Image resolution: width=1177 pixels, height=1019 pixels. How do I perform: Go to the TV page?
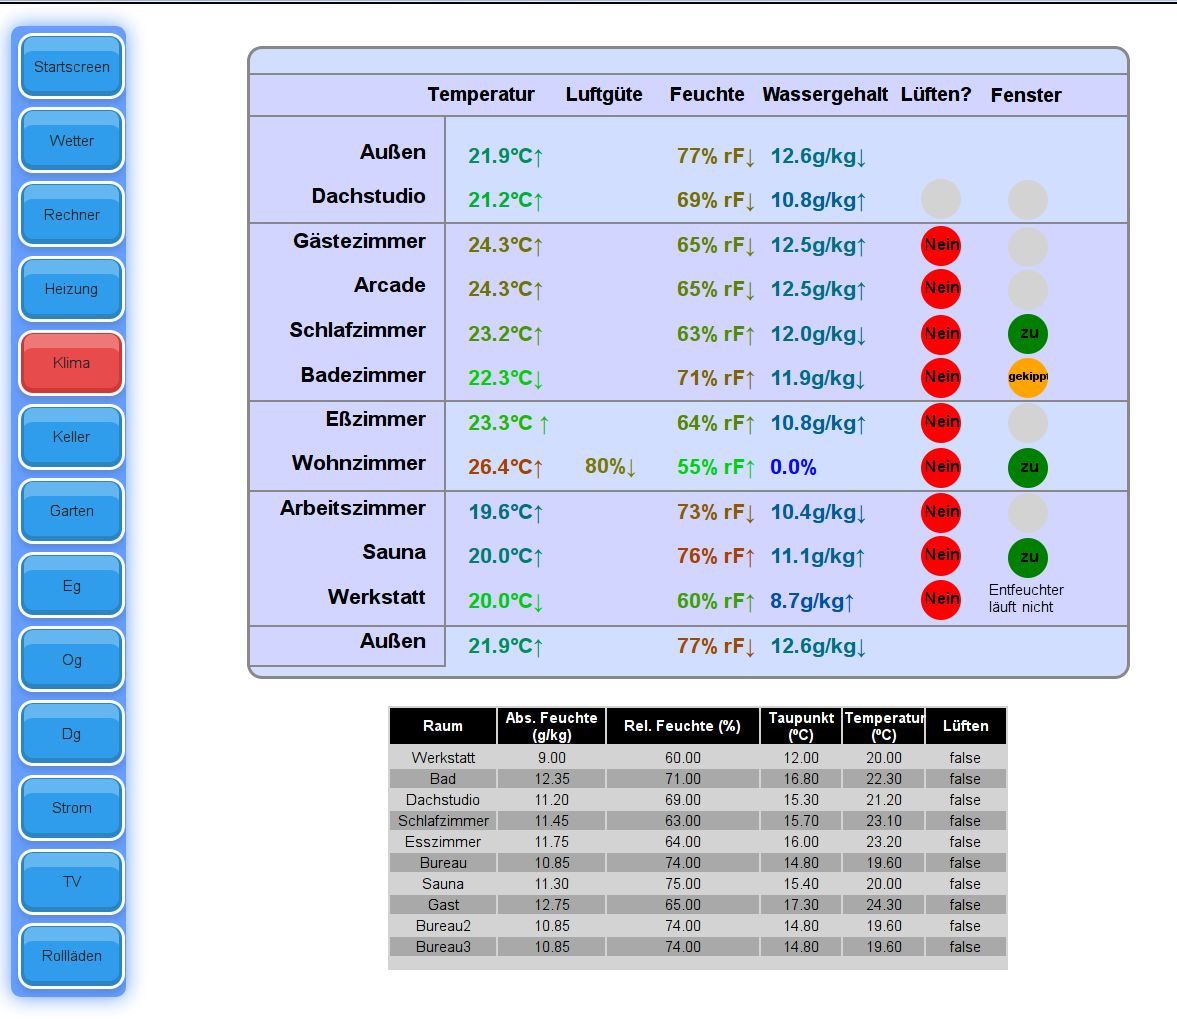point(71,881)
